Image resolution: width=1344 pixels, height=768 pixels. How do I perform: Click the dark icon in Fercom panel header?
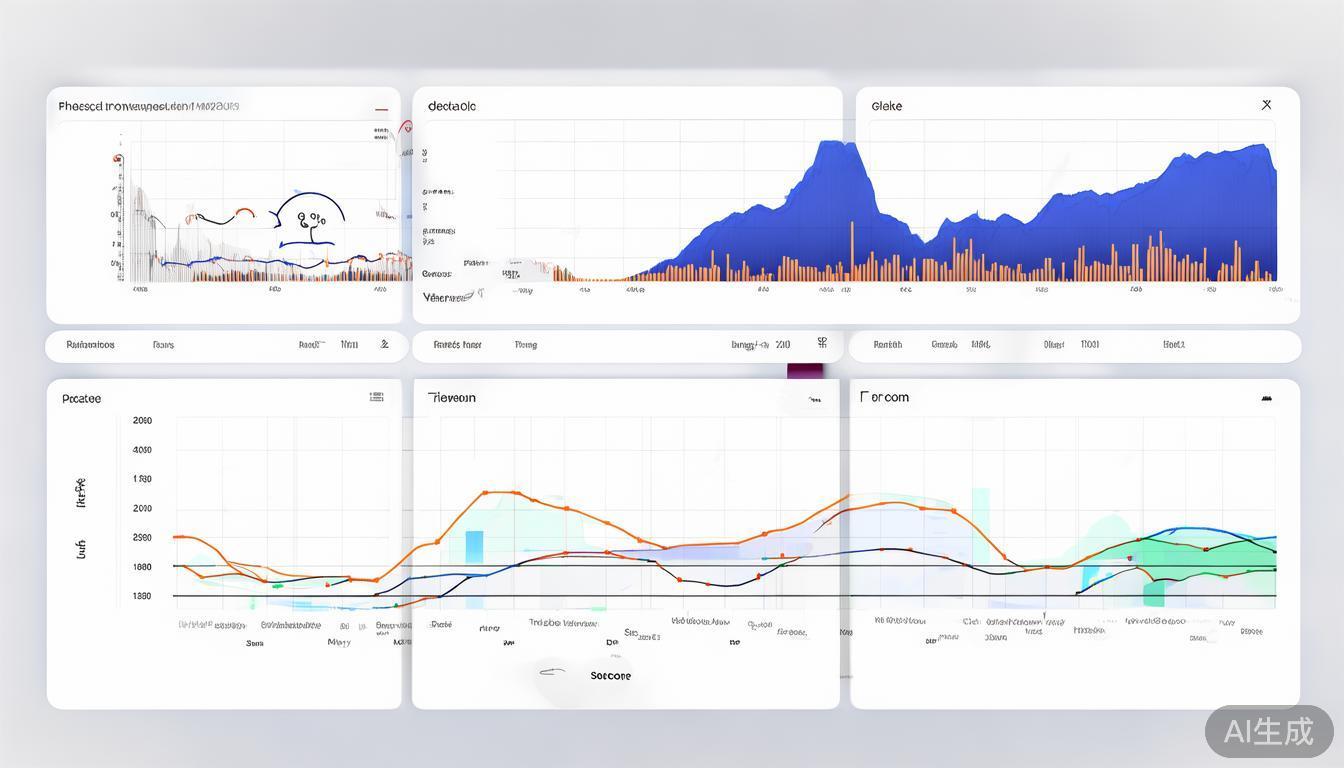(x=1266, y=398)
